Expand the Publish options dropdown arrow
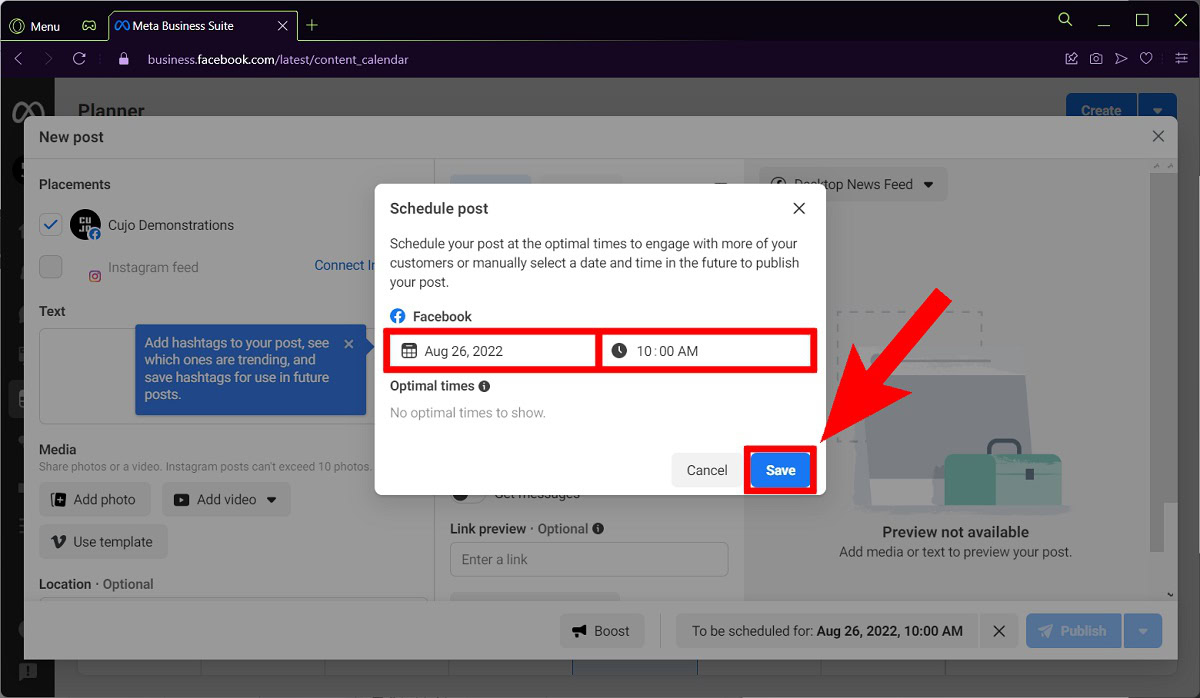The width and height of the screenshot is (1200, 698). [x=1143, y=631]
